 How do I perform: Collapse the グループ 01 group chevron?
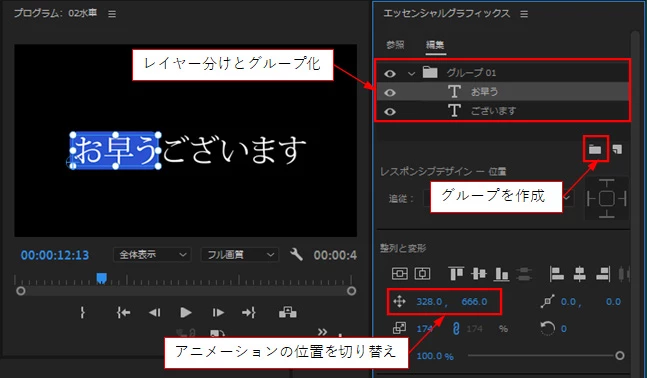click(411, 73)
